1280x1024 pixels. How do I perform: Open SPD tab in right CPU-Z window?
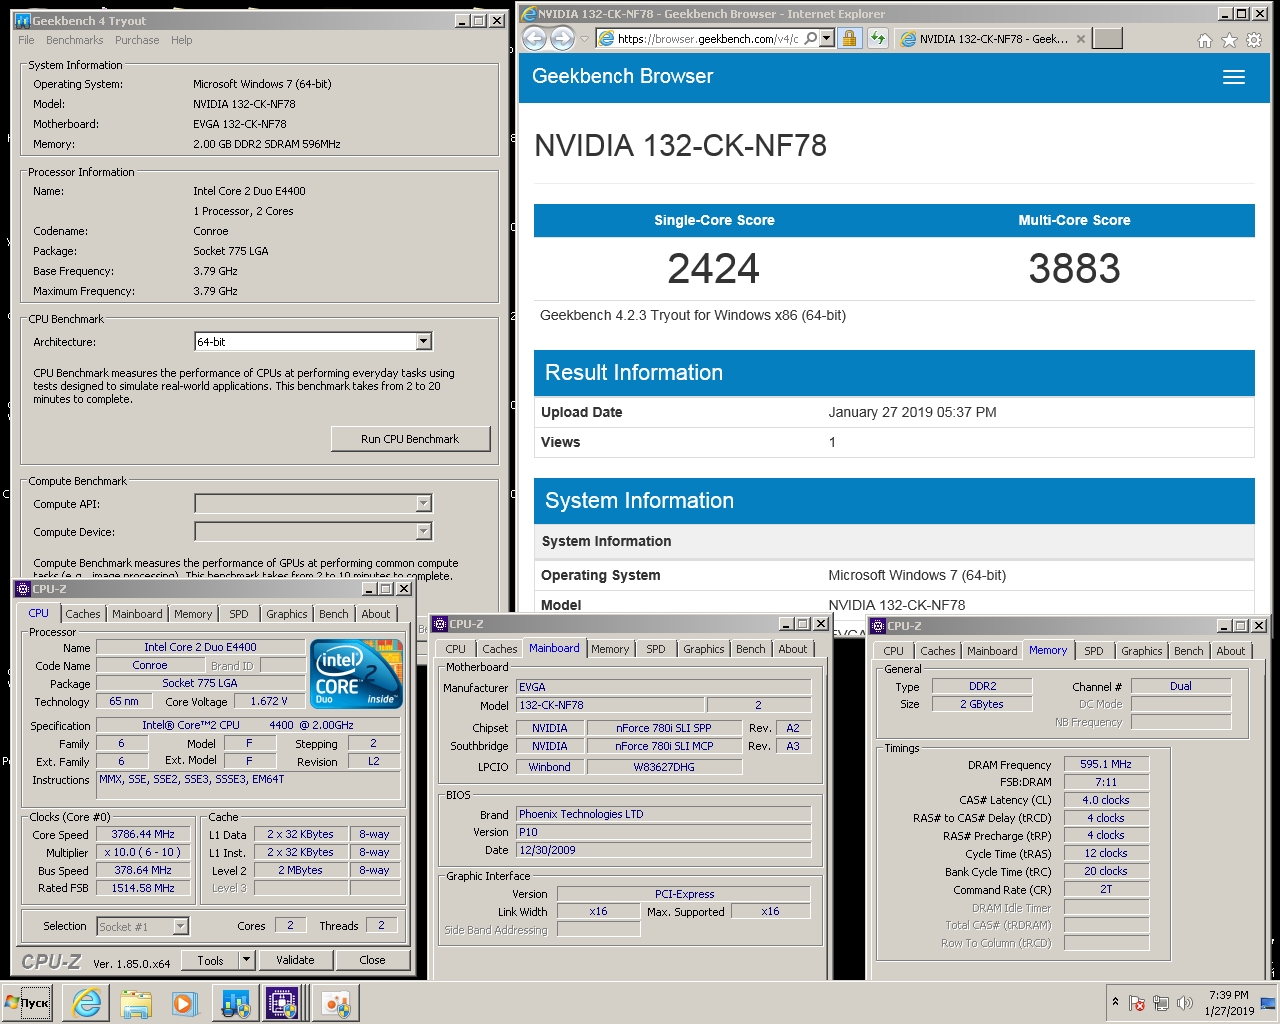pyautogui.click(x=1094, y=651)
